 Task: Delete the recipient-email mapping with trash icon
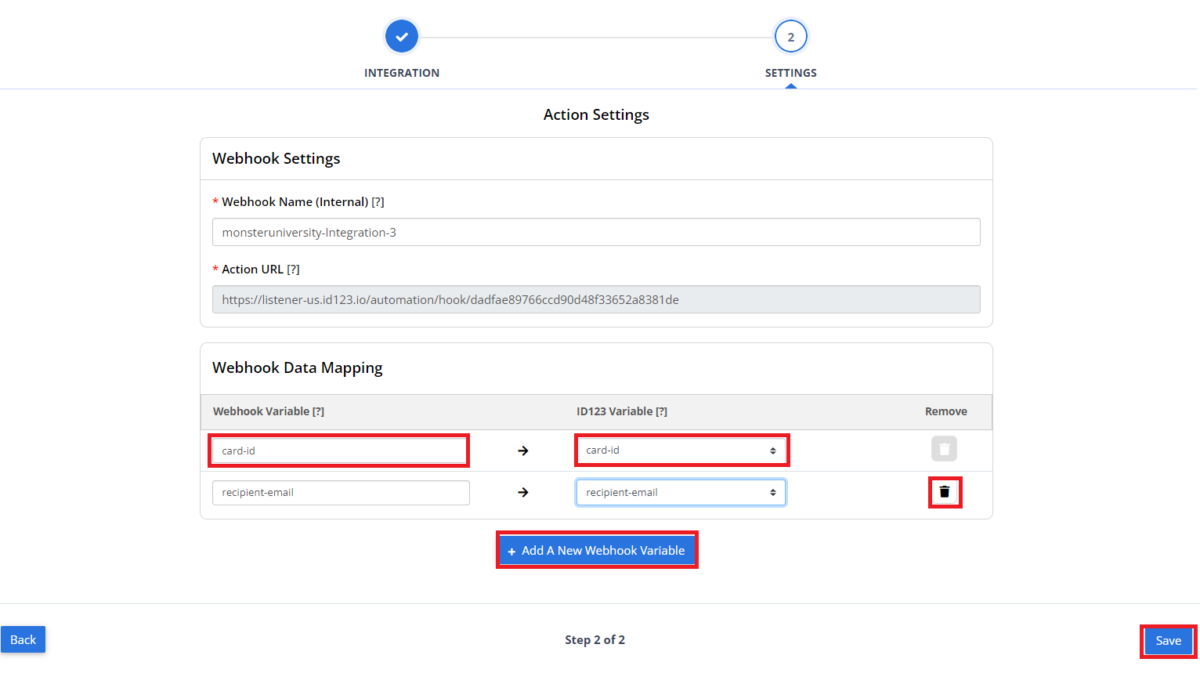click(944, 491)
